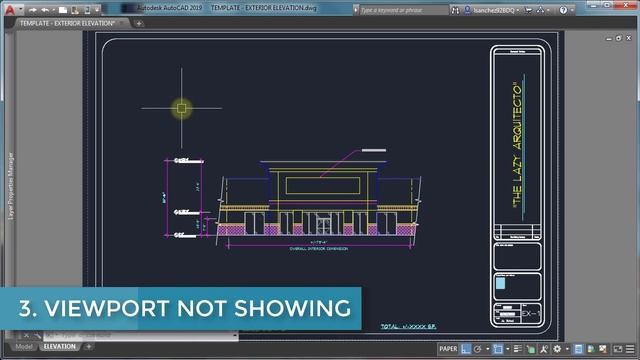640x360 pixels.
Task: Close the command line with X
Action: [26, 336]
